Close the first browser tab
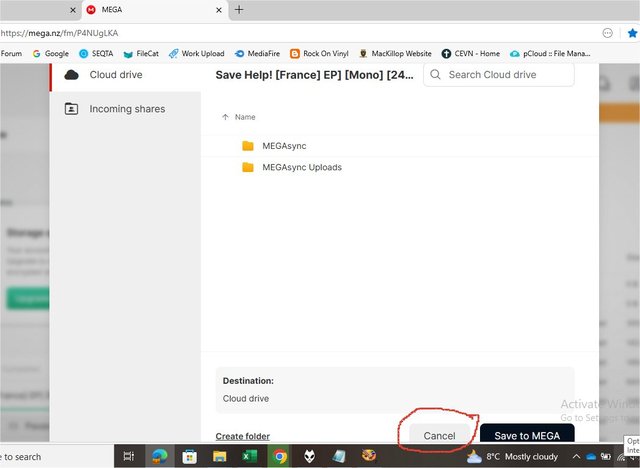The width and height of the screenshot is (640, 468). point(73,10)
